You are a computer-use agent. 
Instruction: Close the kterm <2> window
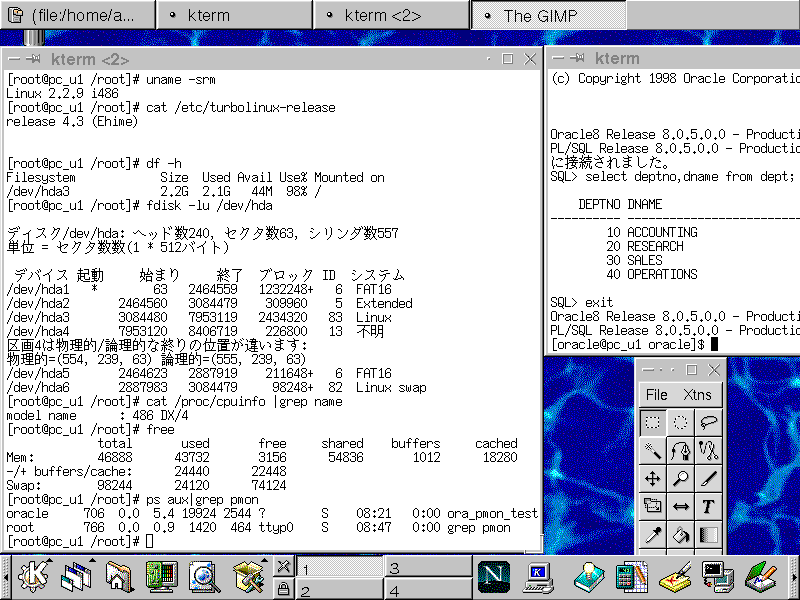tap(530, 59)
